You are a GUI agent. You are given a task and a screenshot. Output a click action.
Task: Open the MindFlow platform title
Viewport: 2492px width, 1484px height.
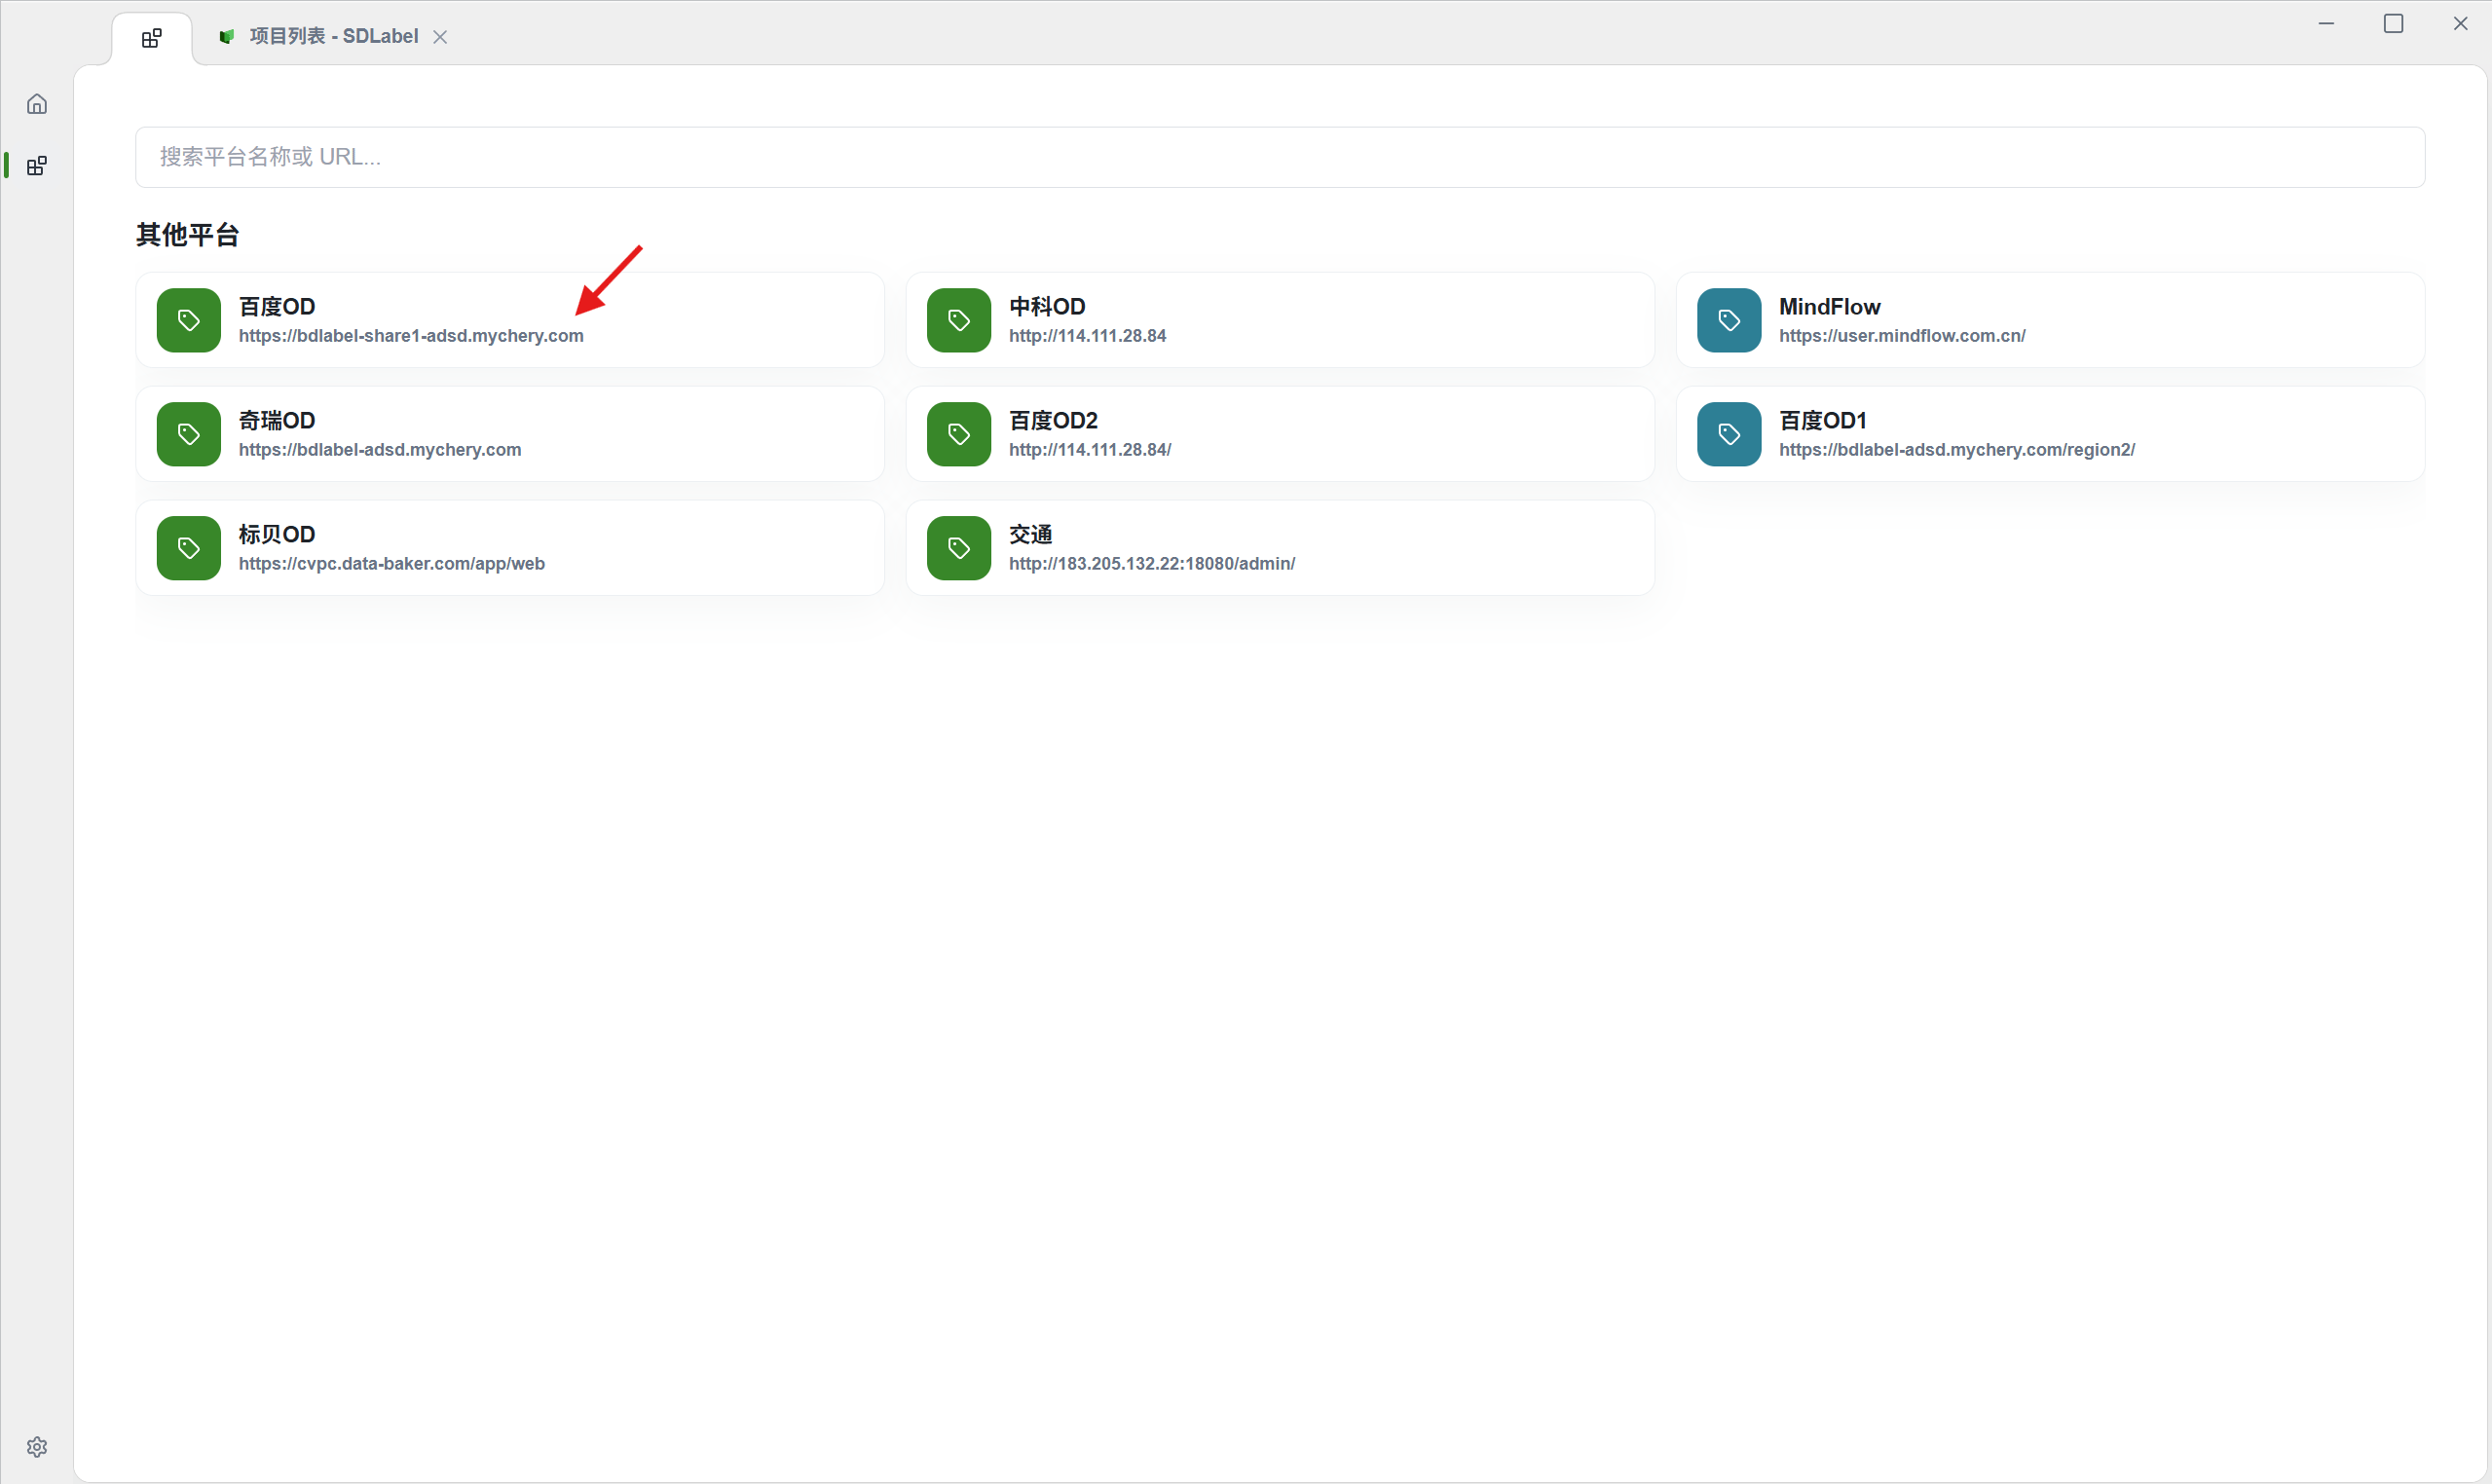1829,306
